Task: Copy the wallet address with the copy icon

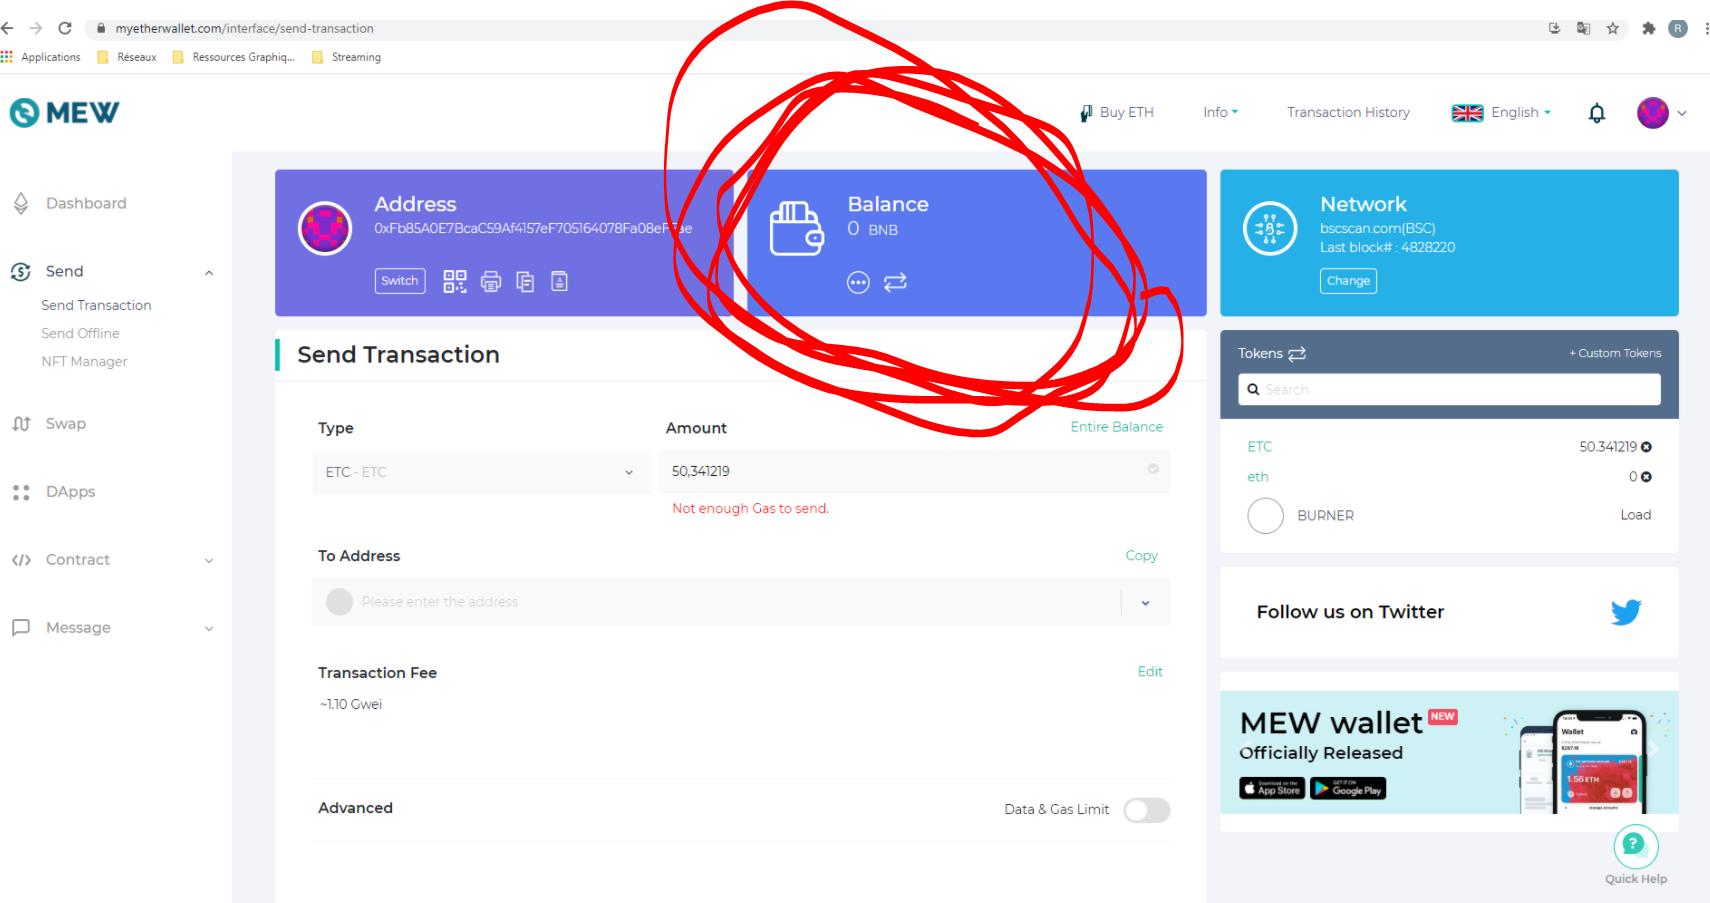Action: pyautogui.click(x=525, y=282)
